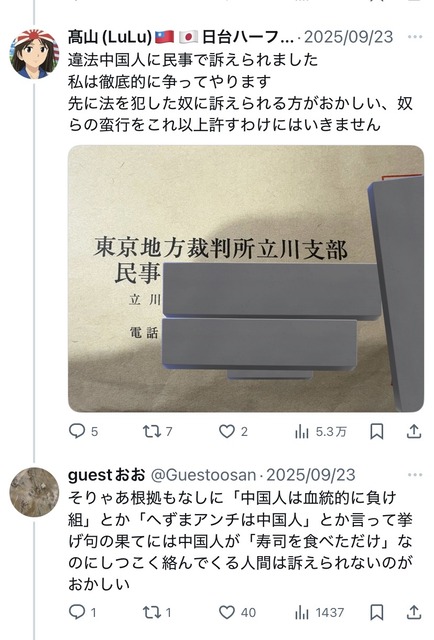Like the 髙山 (LuLu) post
The height and width of the screenshot is (640, 434).
233,431
